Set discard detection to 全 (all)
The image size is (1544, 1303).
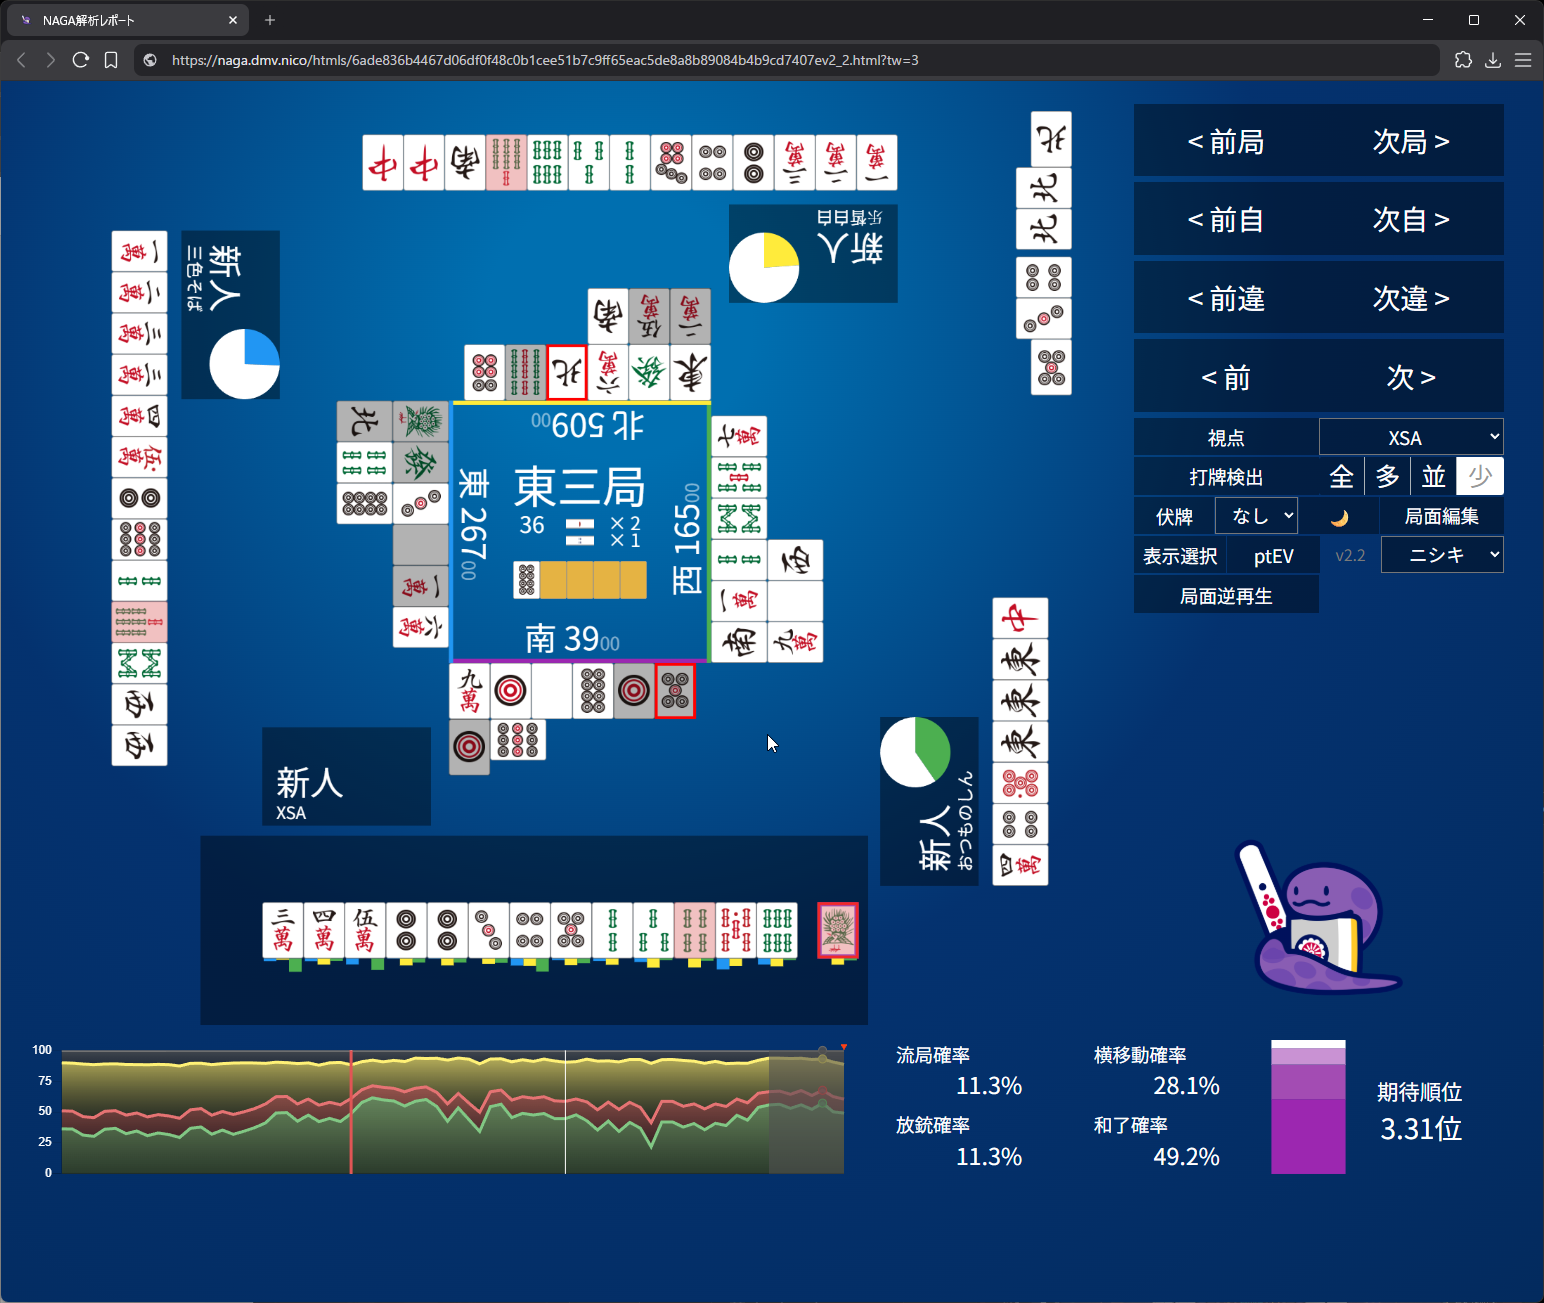1341,477
